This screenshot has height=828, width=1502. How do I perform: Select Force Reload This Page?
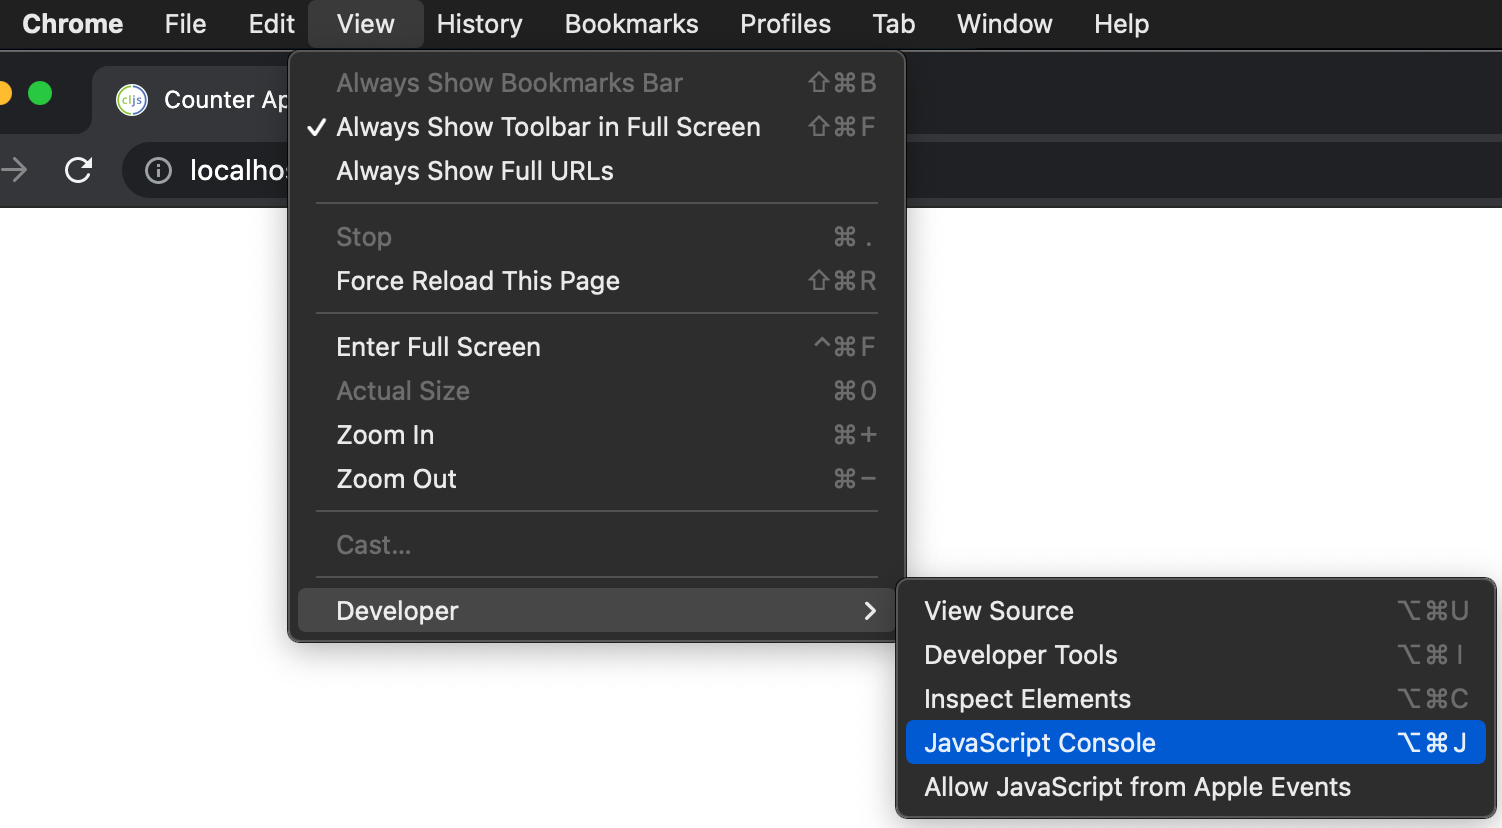pos(477,281)
